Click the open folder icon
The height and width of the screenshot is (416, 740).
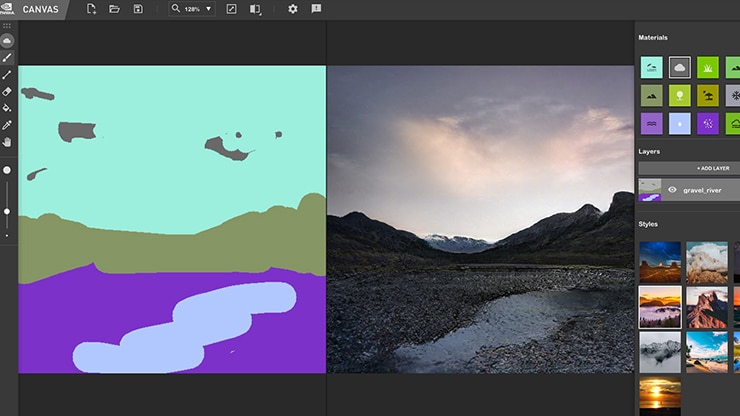(115, 9)
